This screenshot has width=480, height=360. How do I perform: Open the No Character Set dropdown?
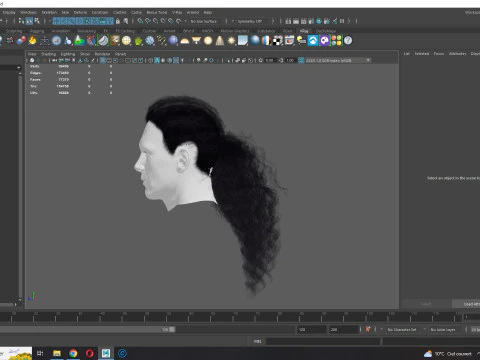click(x=403, y=329)
